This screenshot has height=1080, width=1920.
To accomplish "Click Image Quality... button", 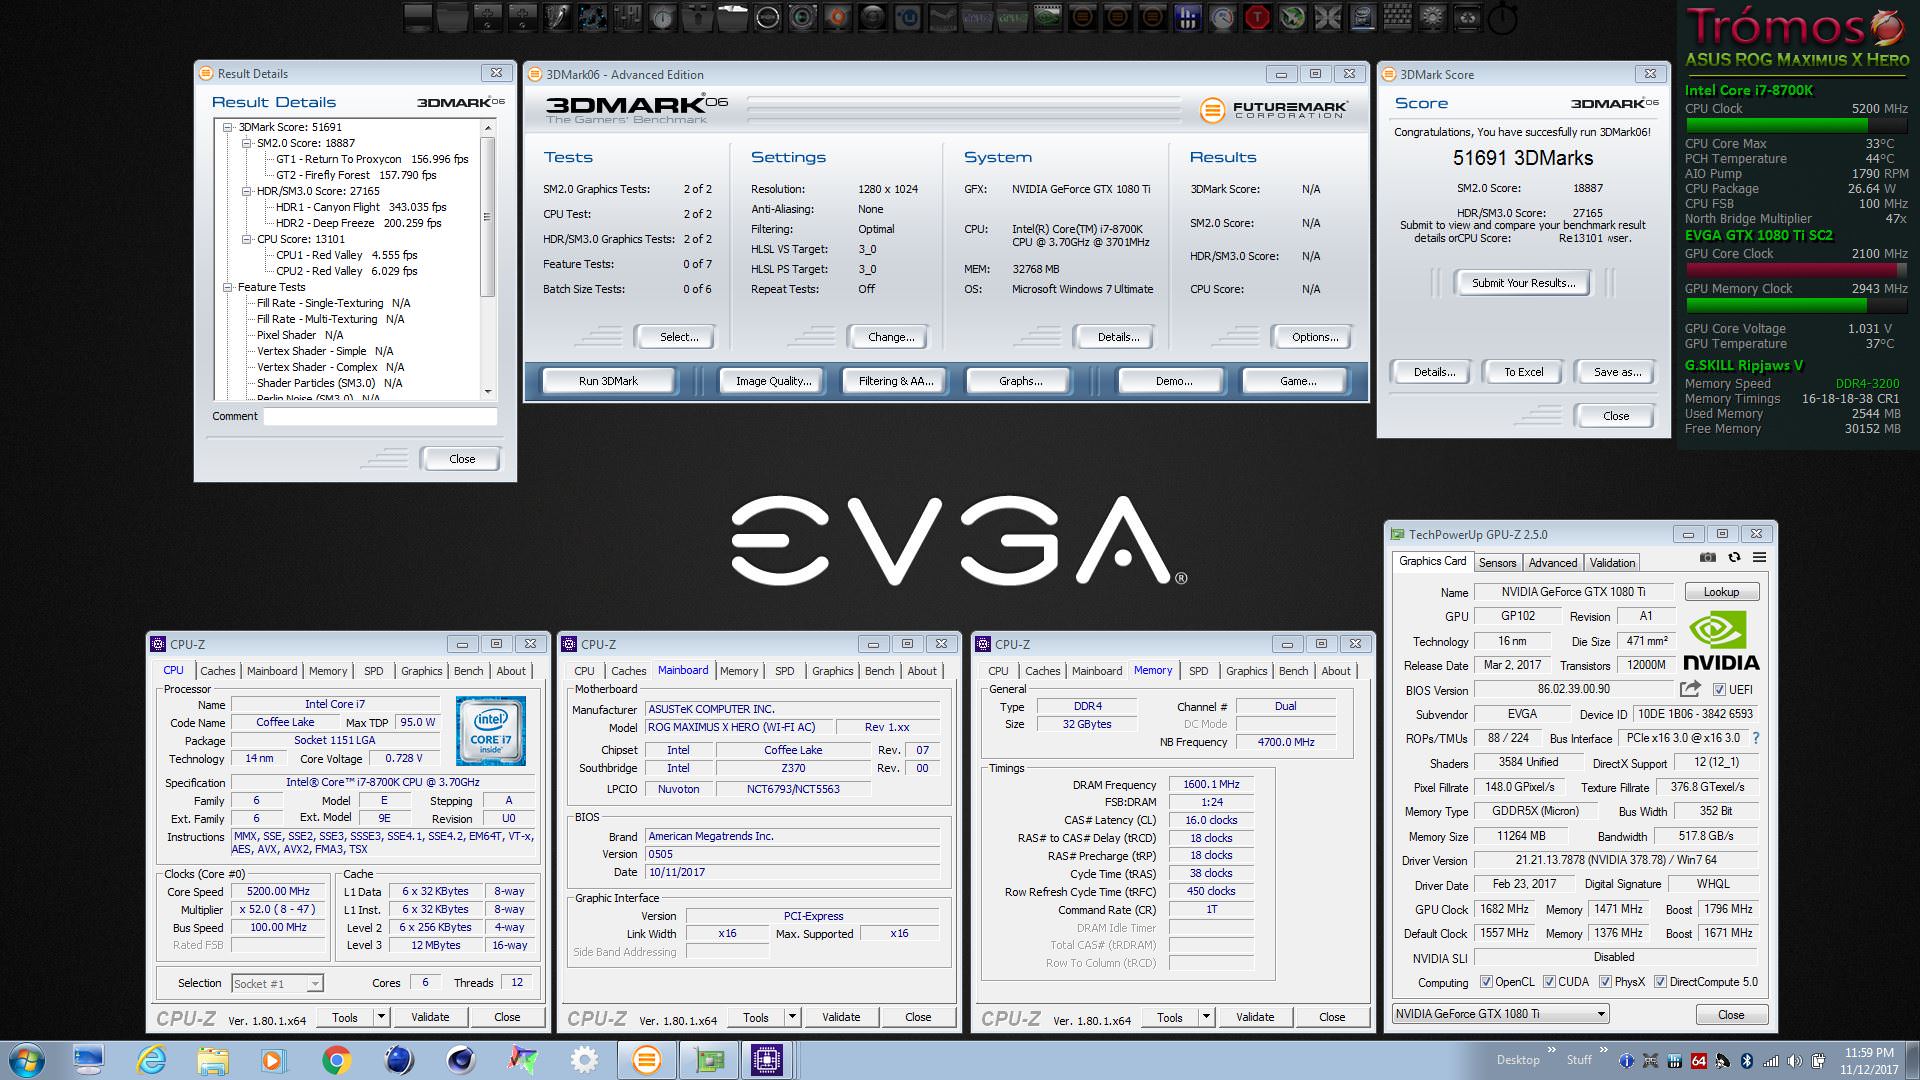I will tap(773, 381).
